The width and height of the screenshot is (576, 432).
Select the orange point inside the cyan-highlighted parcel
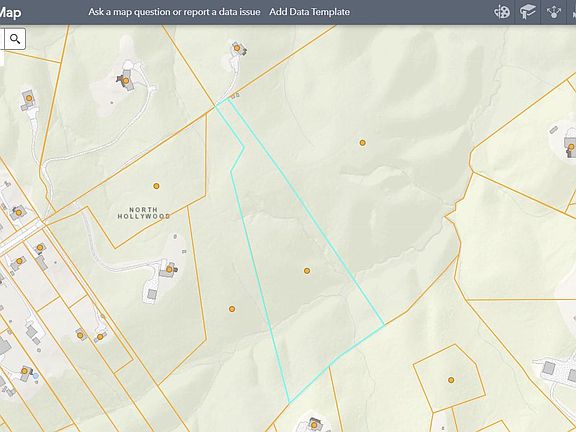[307, 271]
